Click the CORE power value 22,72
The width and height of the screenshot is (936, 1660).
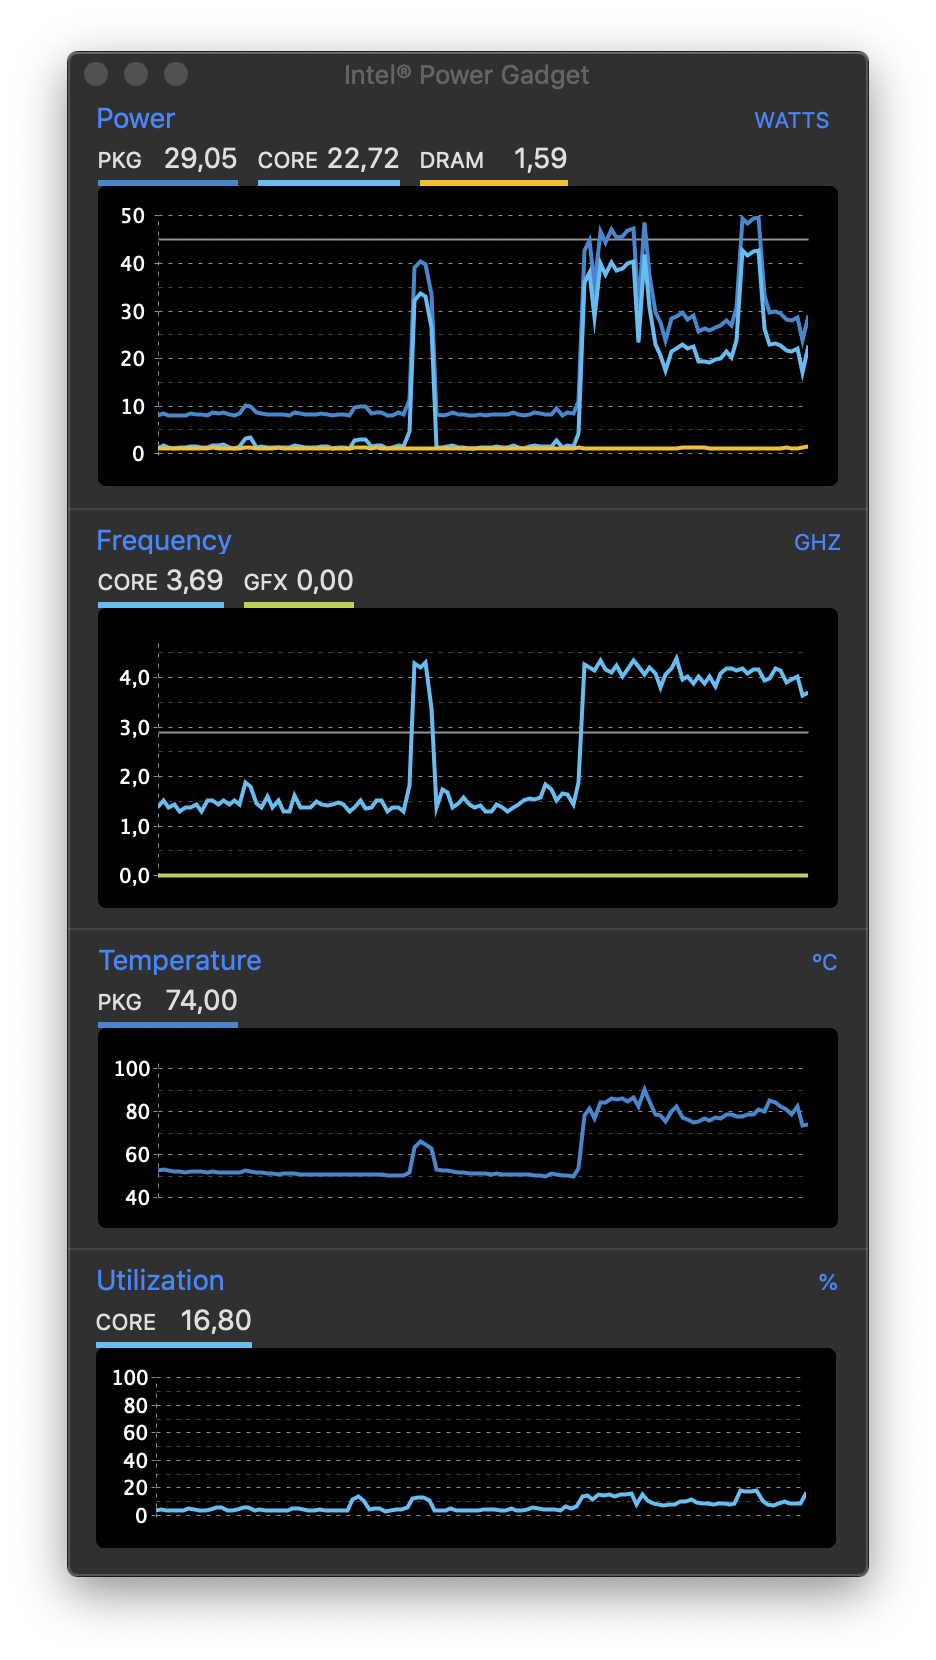(x=363, y=159)
